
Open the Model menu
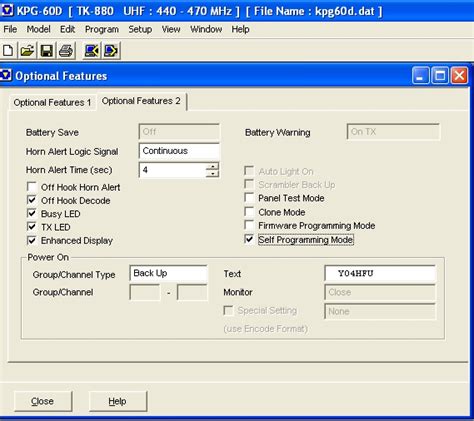[x=39, y=29]
